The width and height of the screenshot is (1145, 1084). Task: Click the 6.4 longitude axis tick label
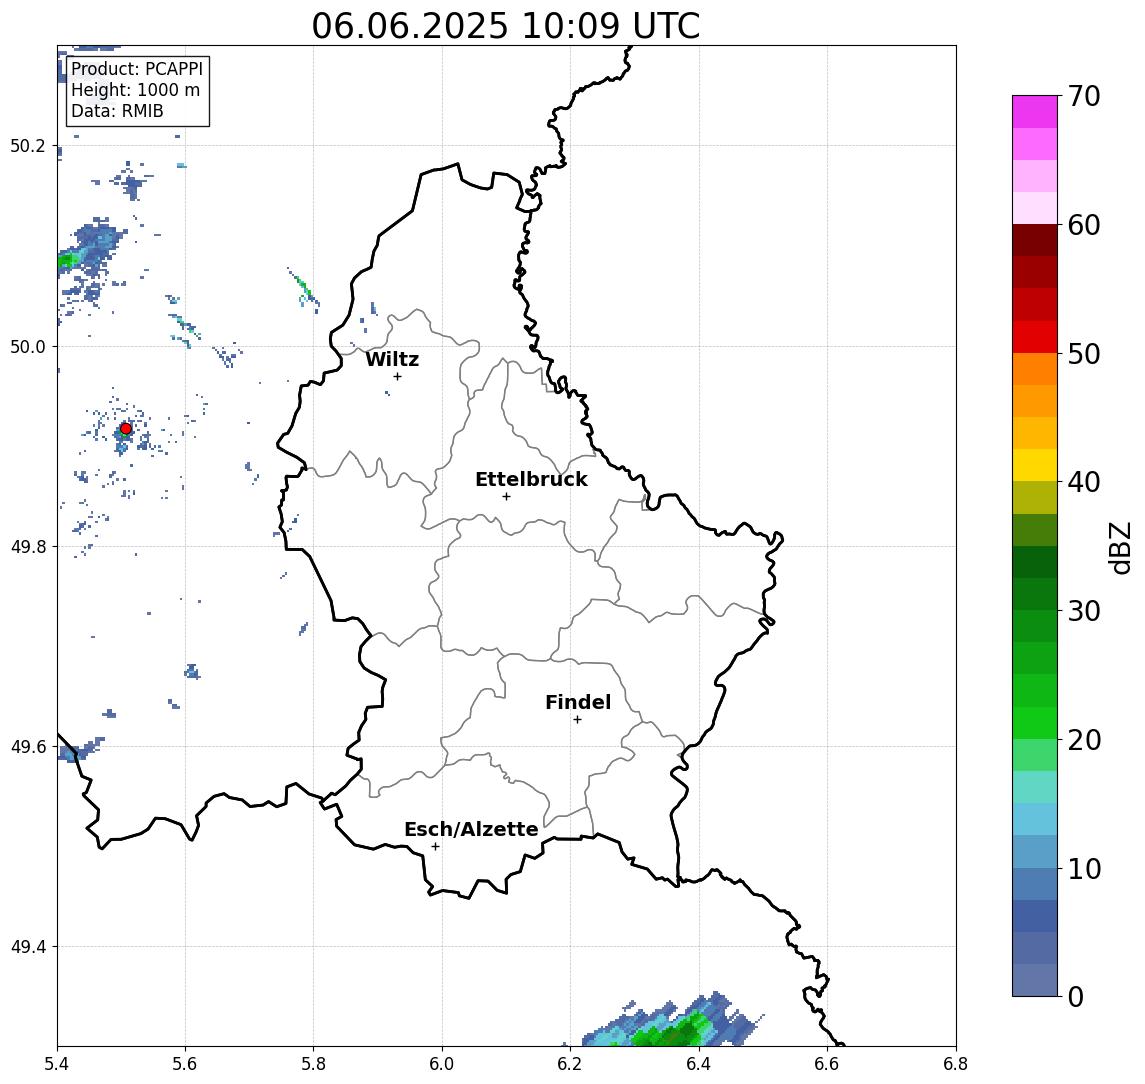pyautogui.click(x=699, y=1064)
